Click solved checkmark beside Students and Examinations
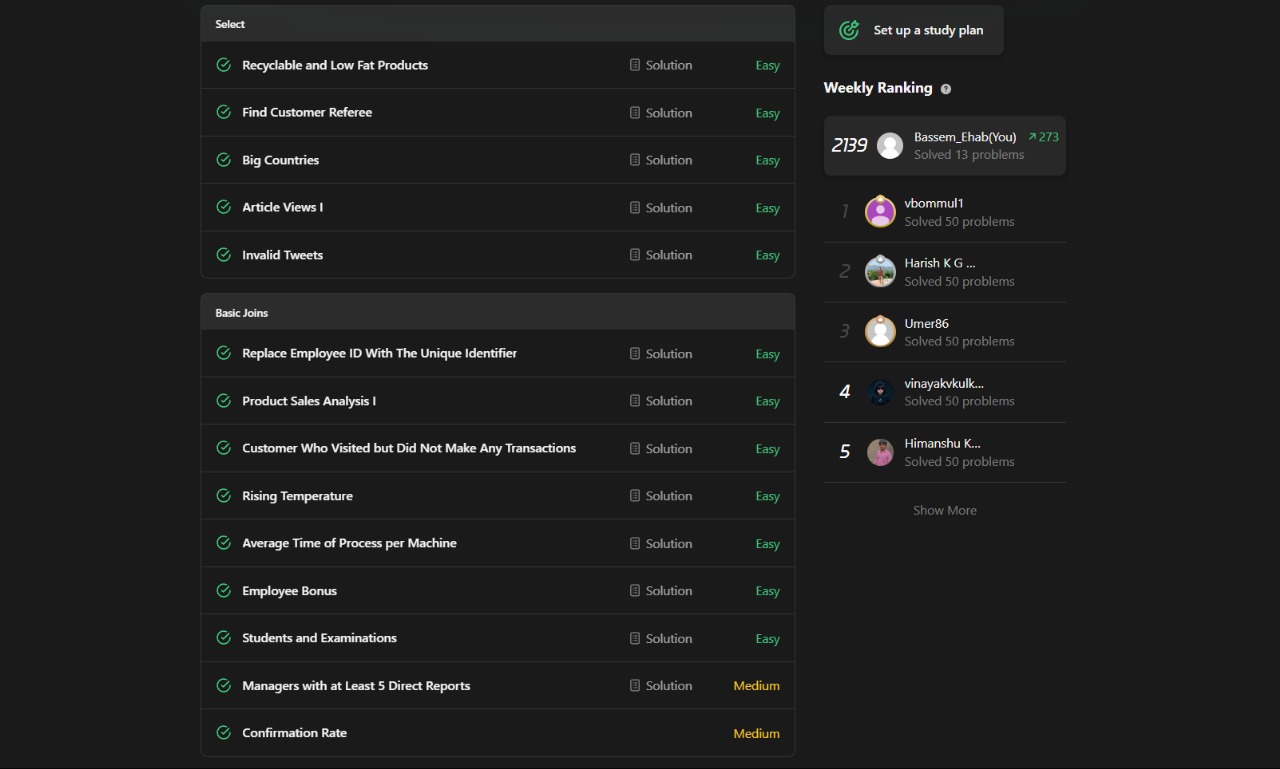Viewport: 1280px width, 769px height. click(224, 638)
